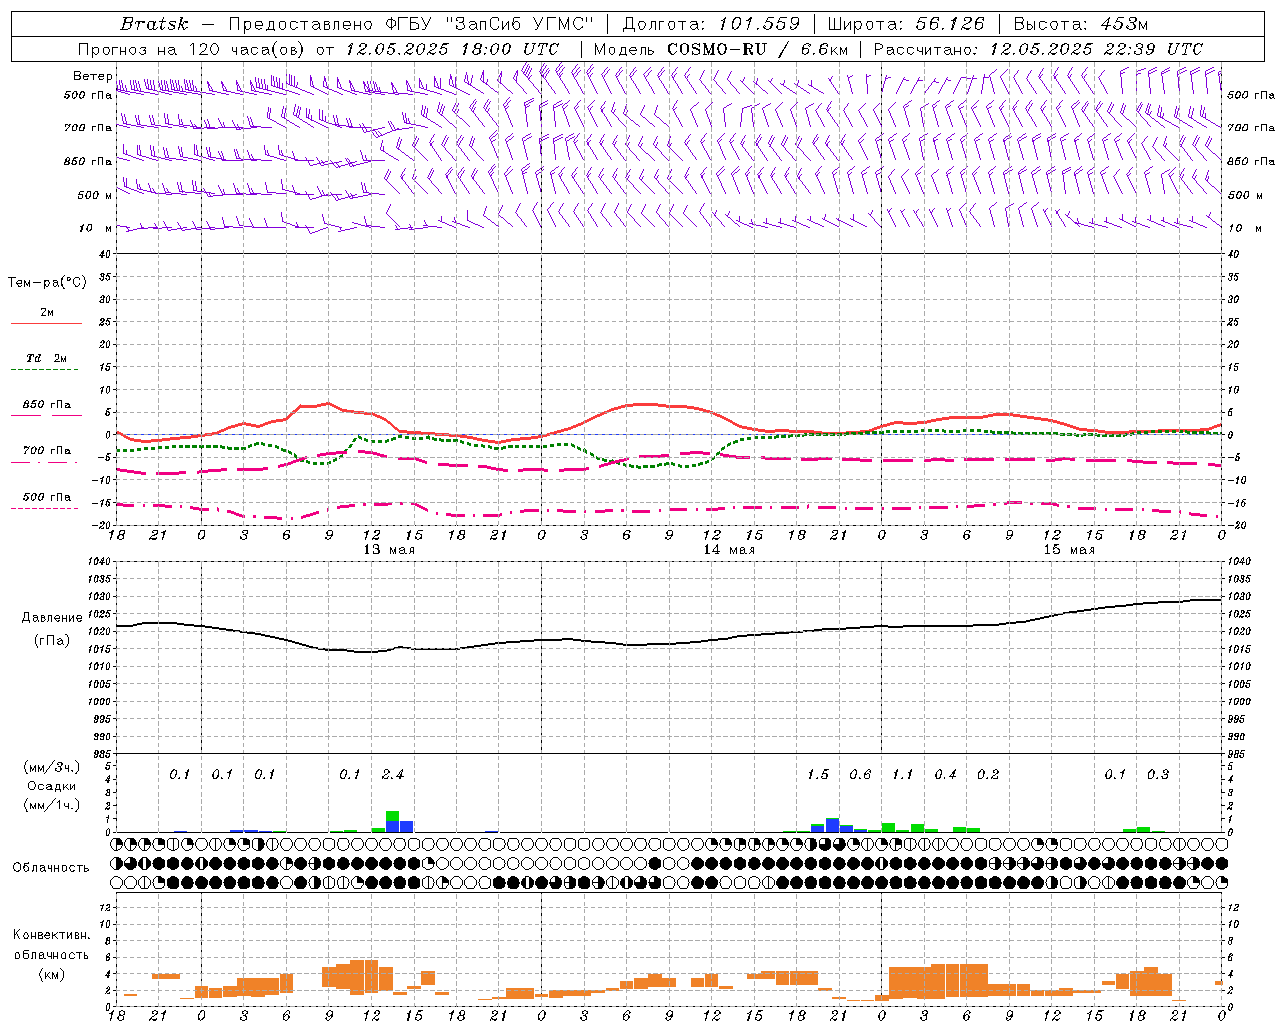Click the precipitation total "0.6"
Viewport: 1280px width, 1024px height.
[x=860, y=775]
